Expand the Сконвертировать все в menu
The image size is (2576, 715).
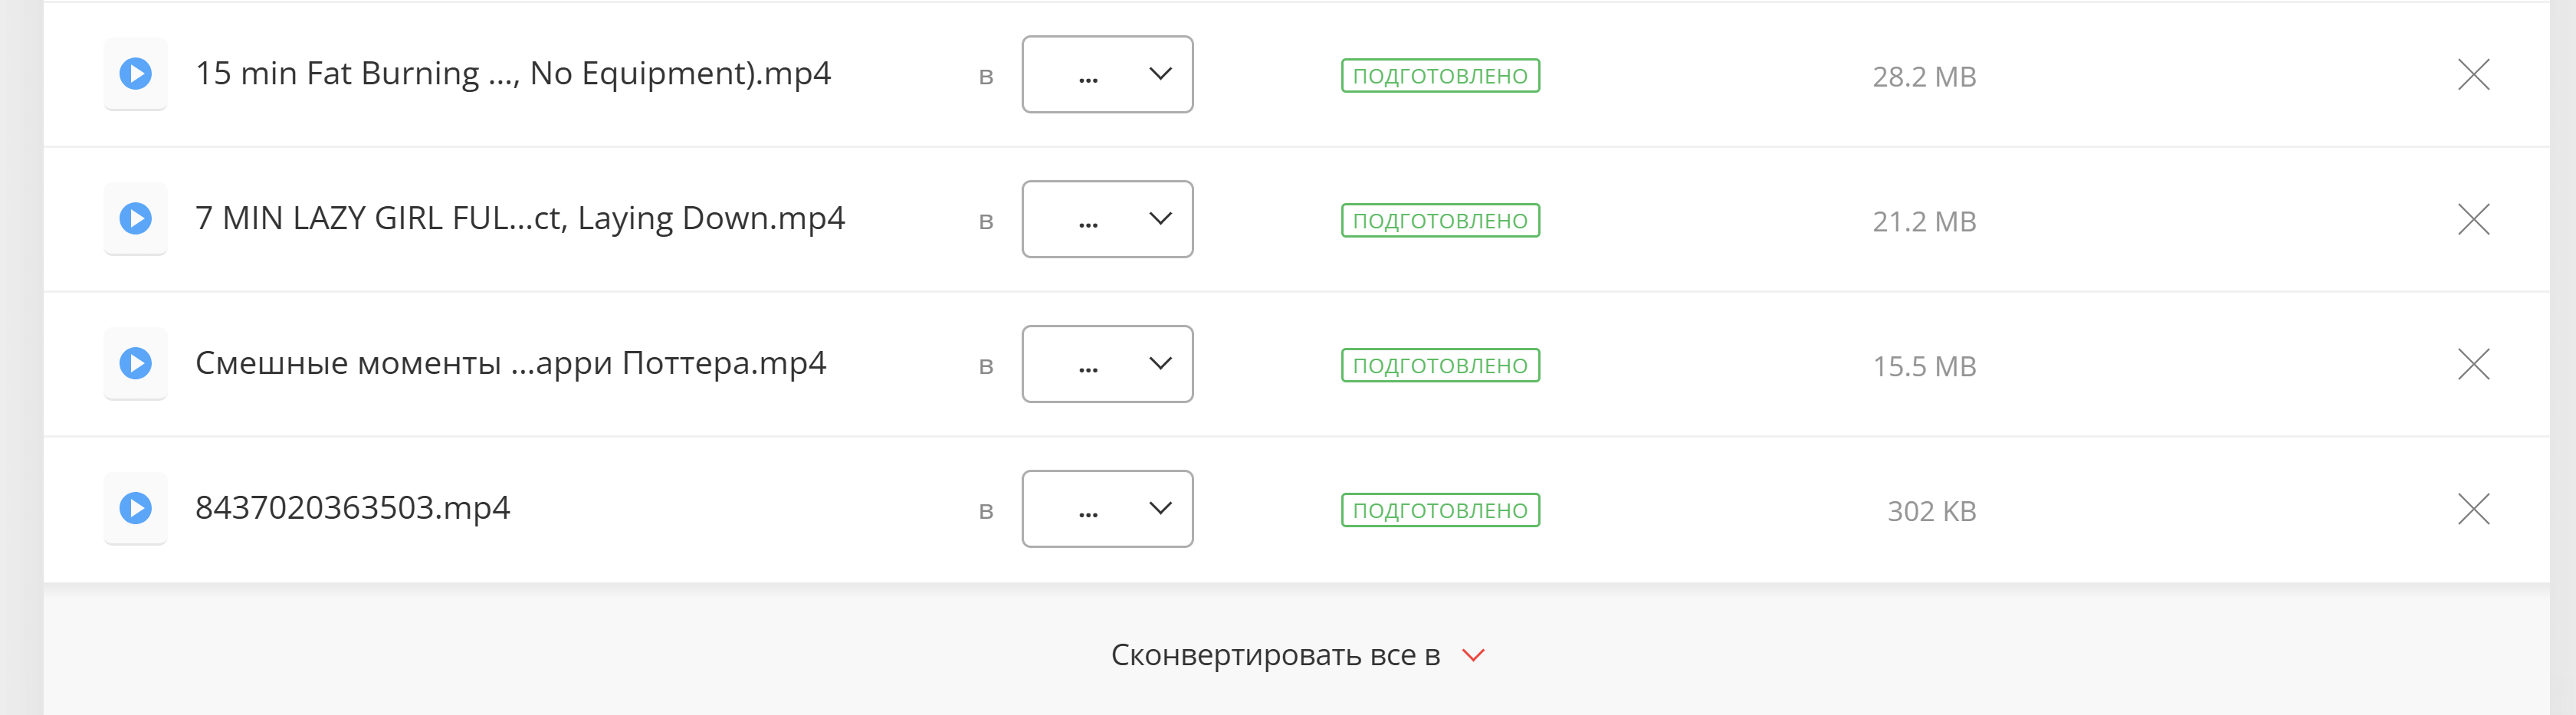pos(1275,655)
